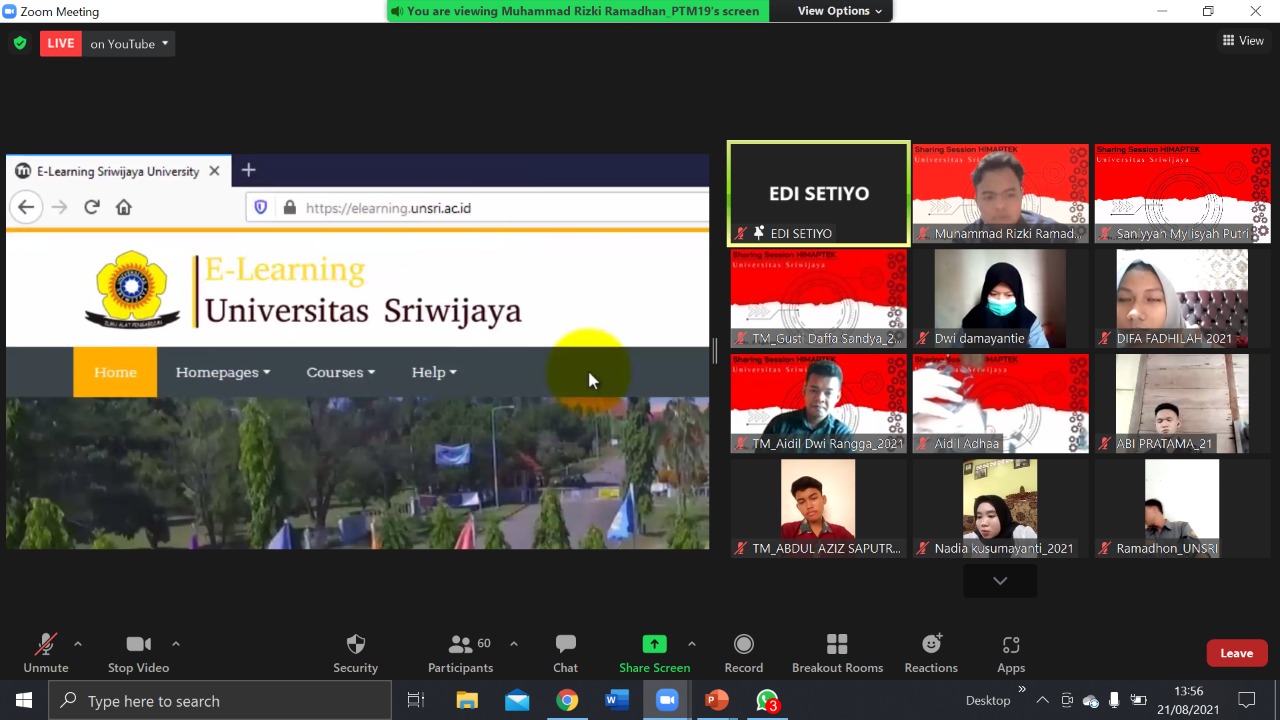Expand the Desktop toolbar chevron
1280x720 pixels.
(1022, 690)
